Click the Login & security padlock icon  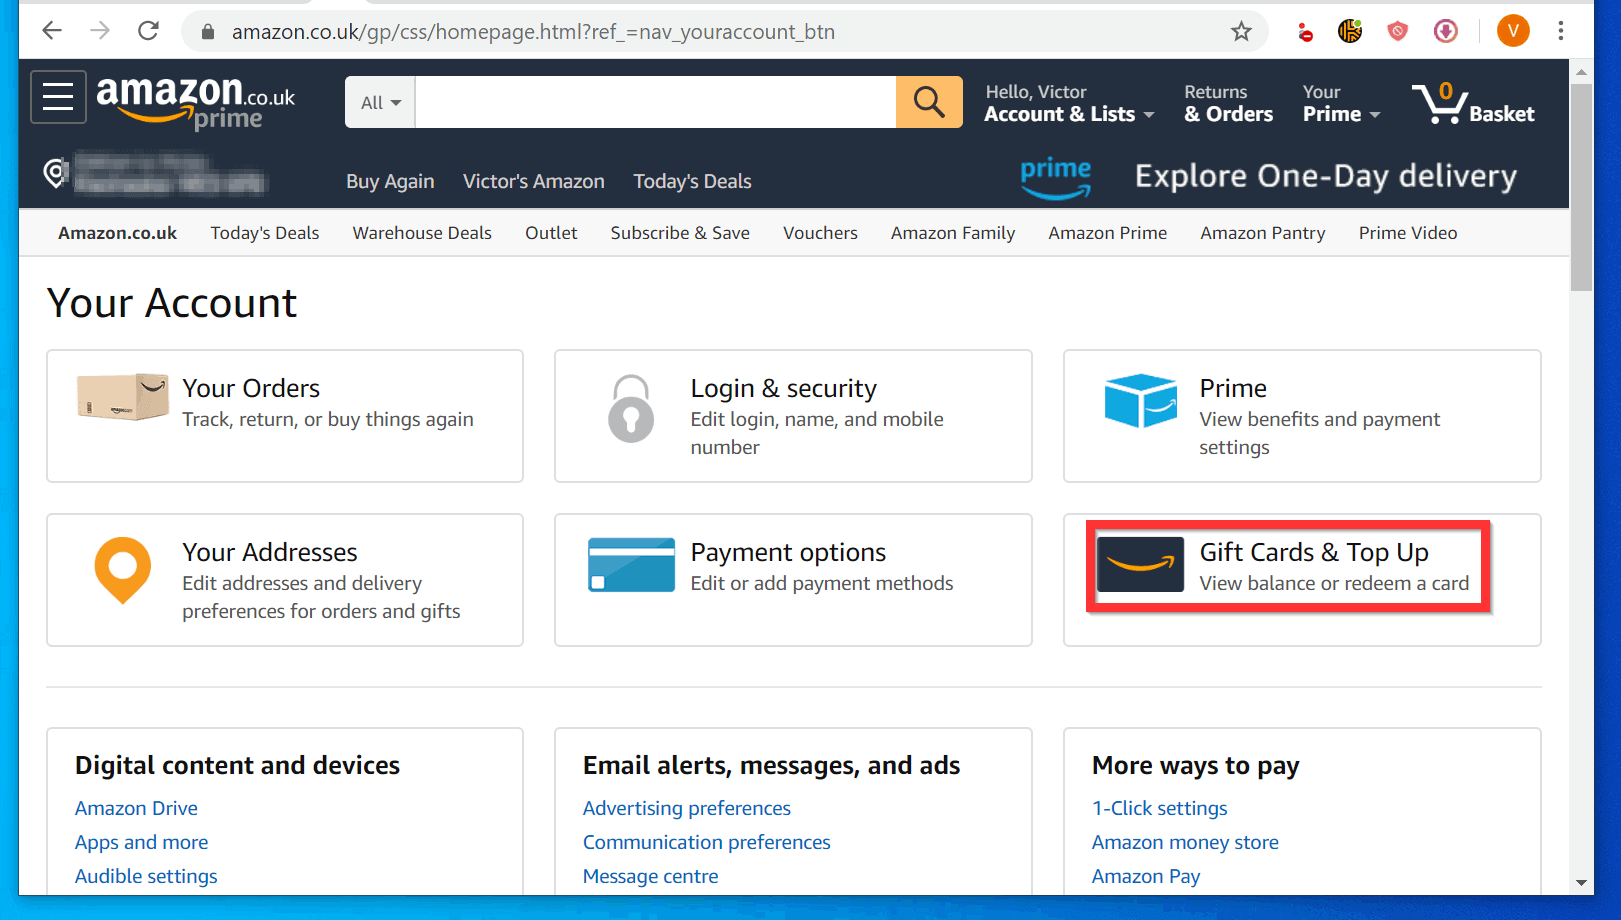[x=630, y=409]
